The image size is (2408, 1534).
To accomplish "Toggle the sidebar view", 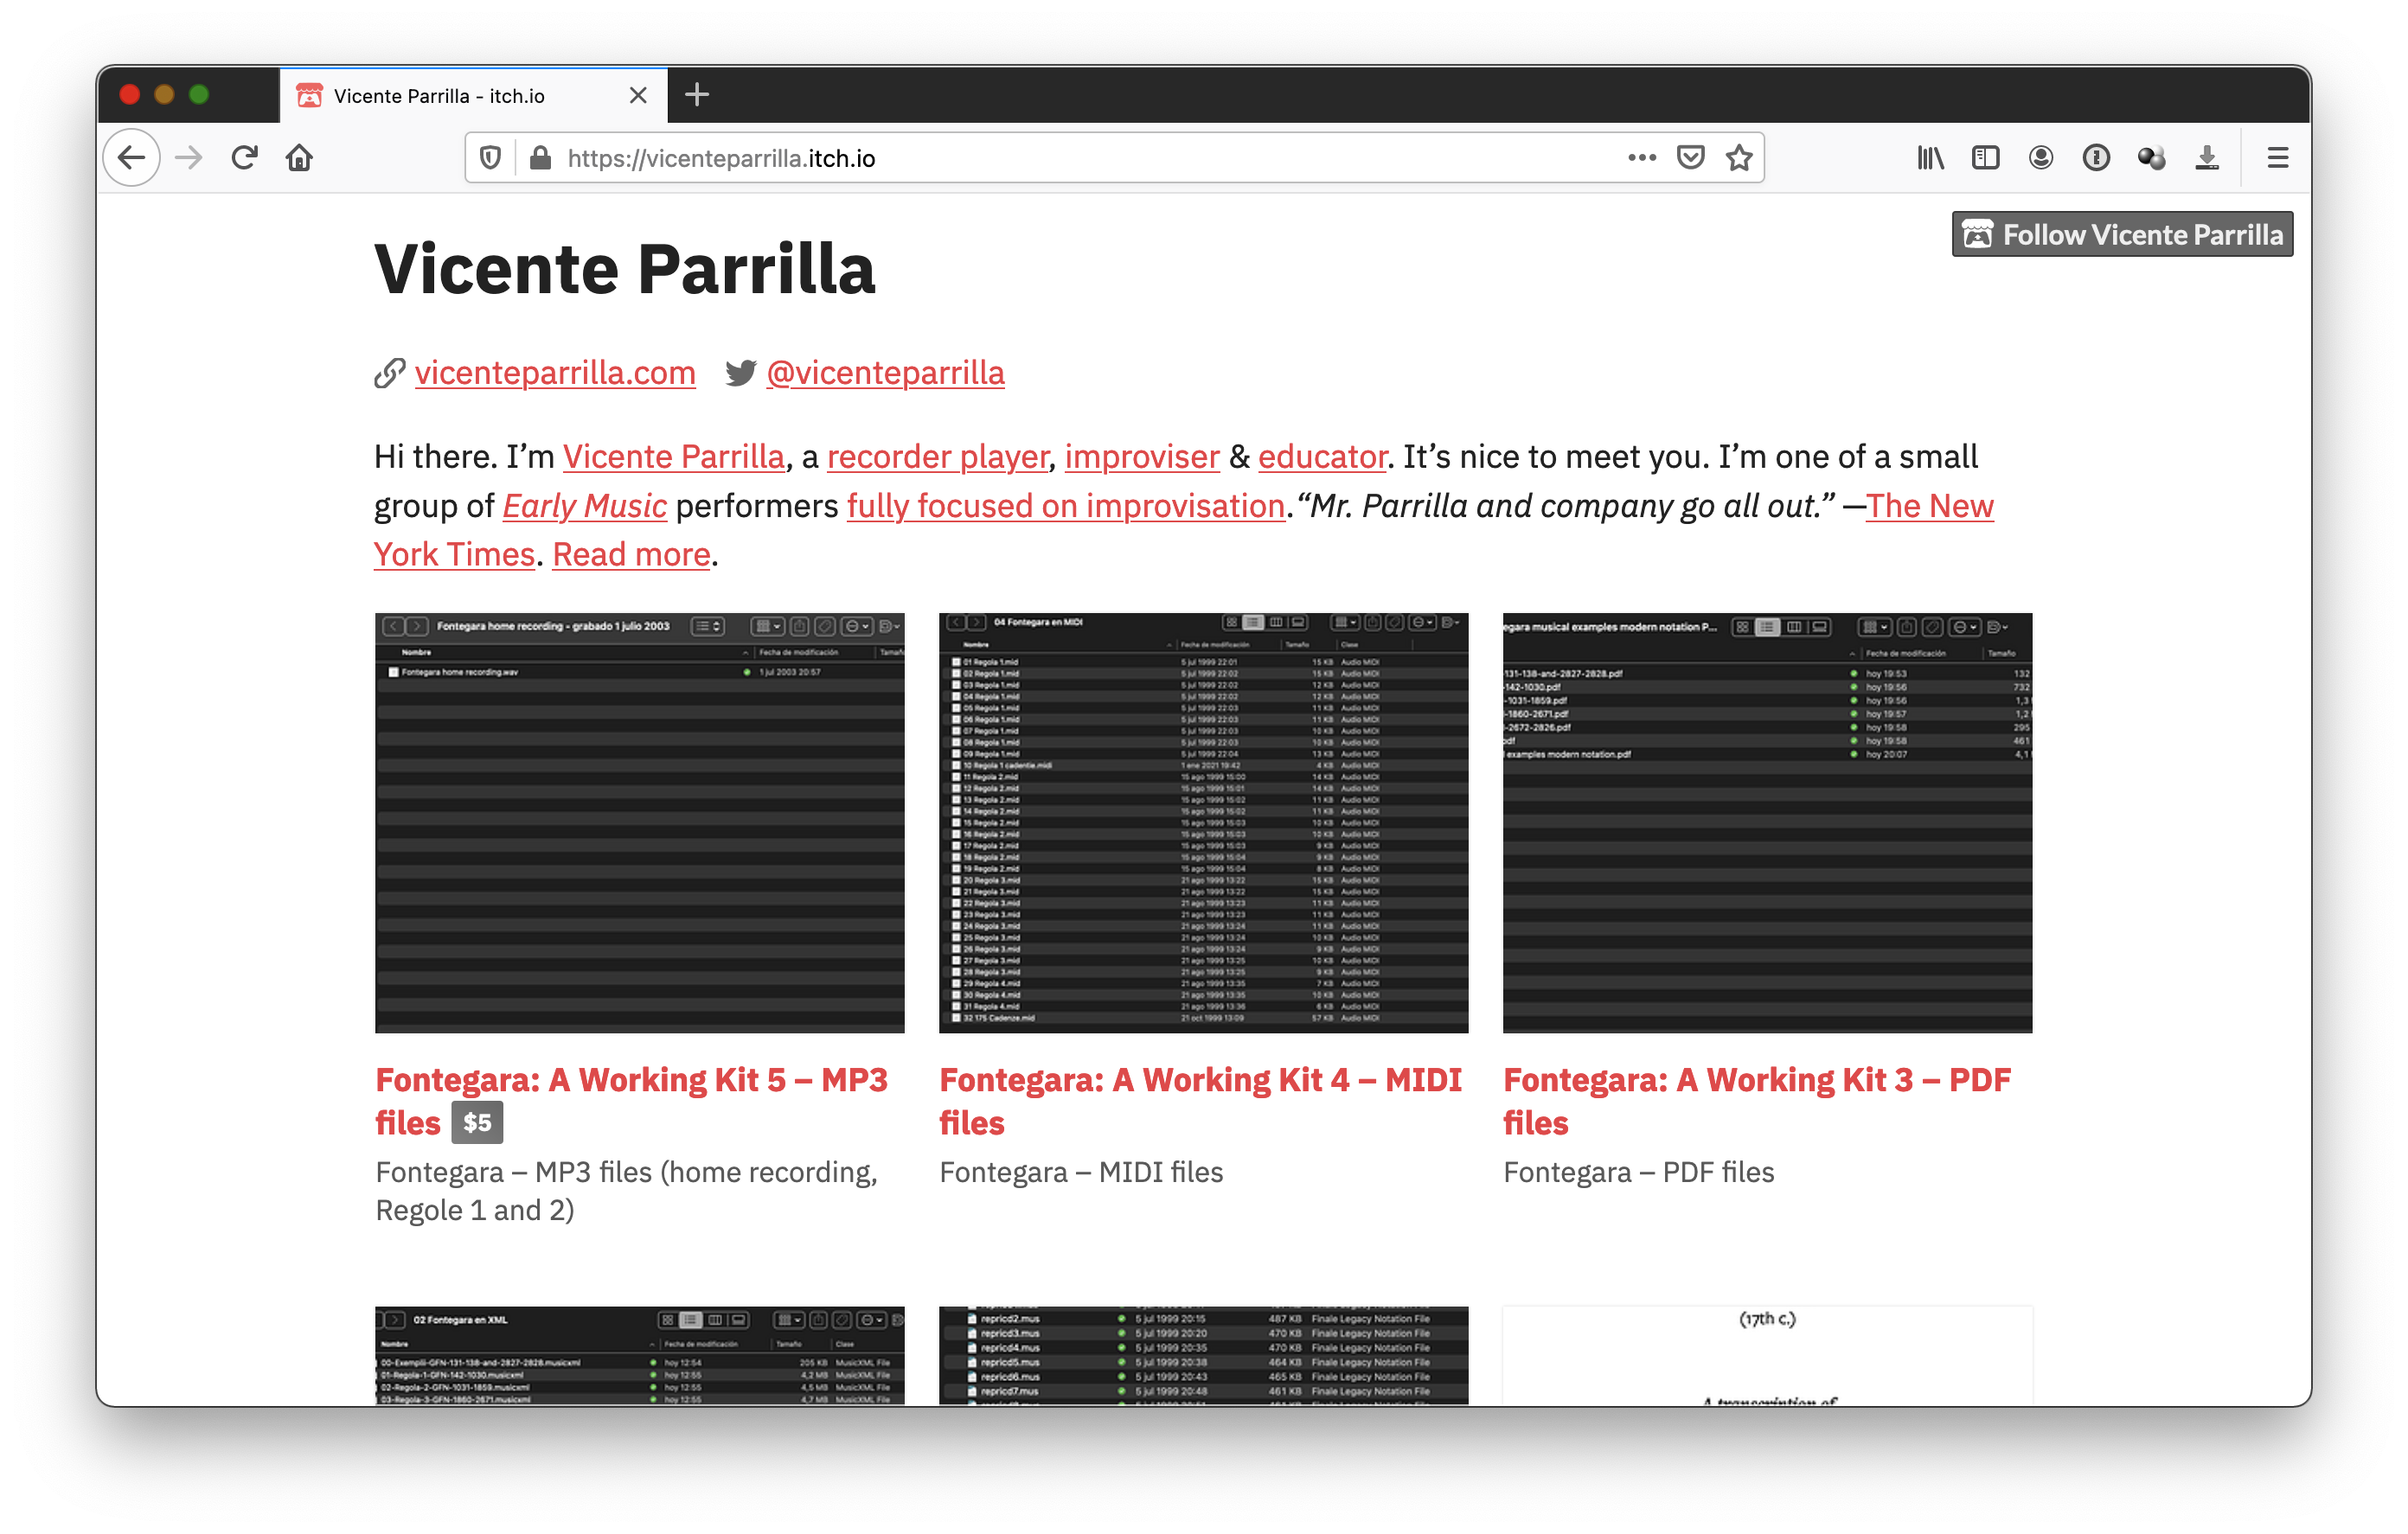I will 1985,158.
